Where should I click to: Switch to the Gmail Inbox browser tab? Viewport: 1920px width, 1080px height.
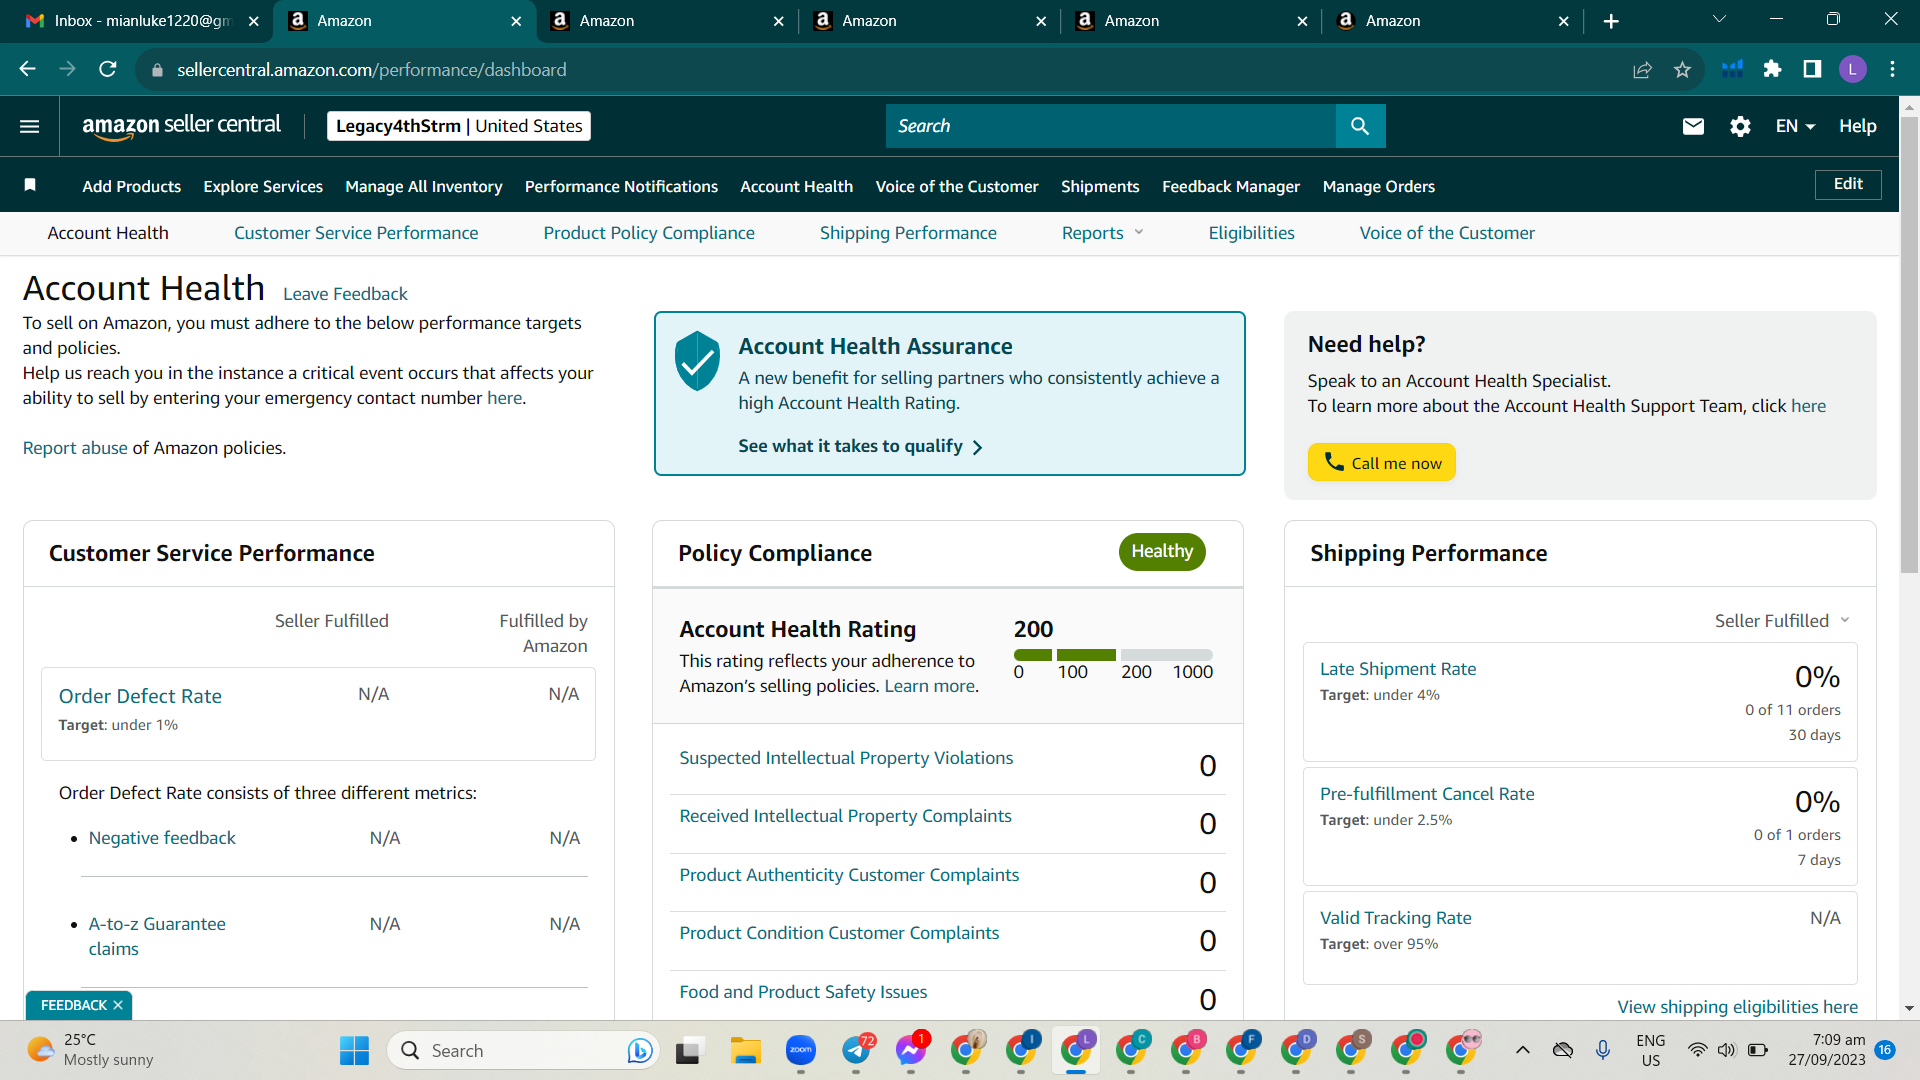click(140, 21)
